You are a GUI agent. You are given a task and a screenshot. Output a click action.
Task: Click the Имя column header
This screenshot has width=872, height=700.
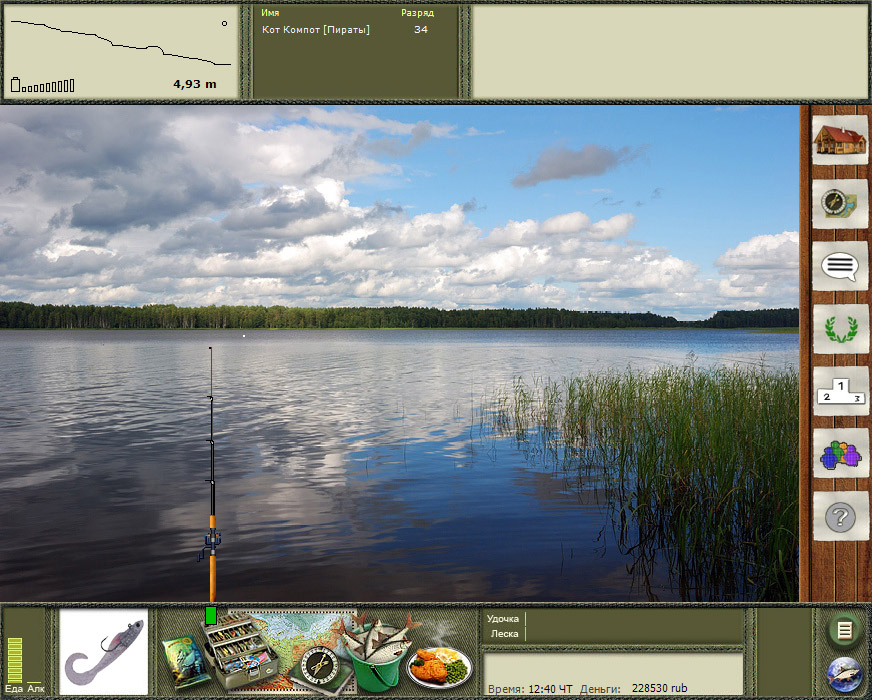(270, 13)
